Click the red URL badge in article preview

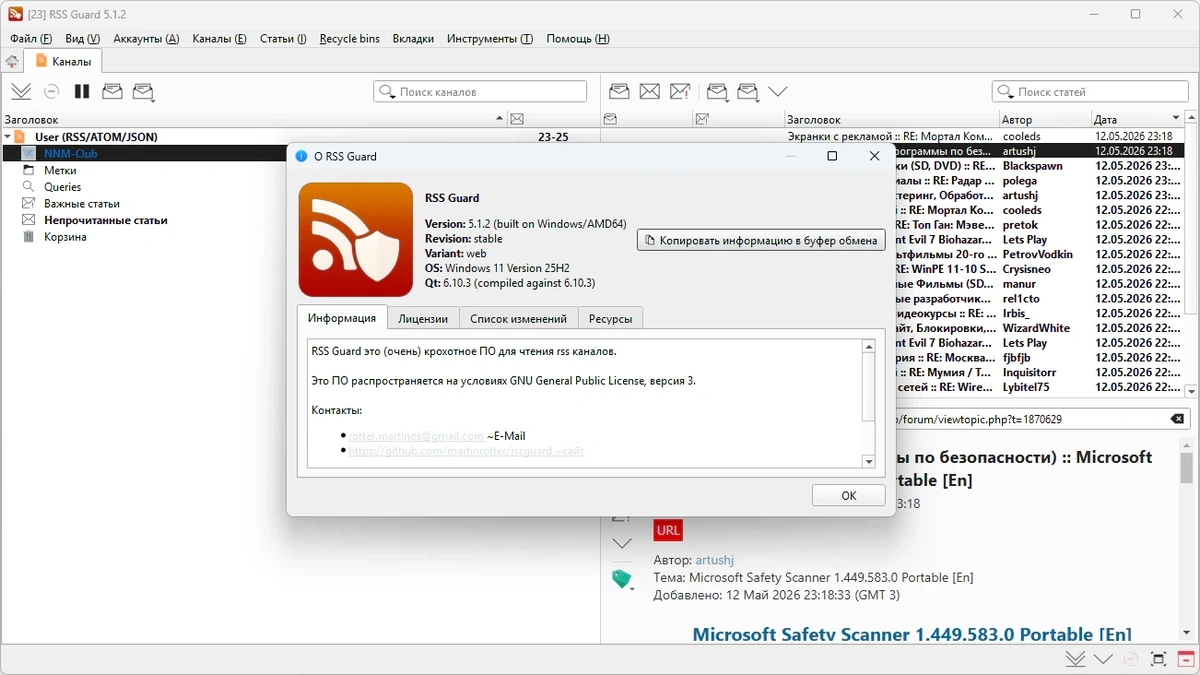pyautogui.click(x=668, y=530)
